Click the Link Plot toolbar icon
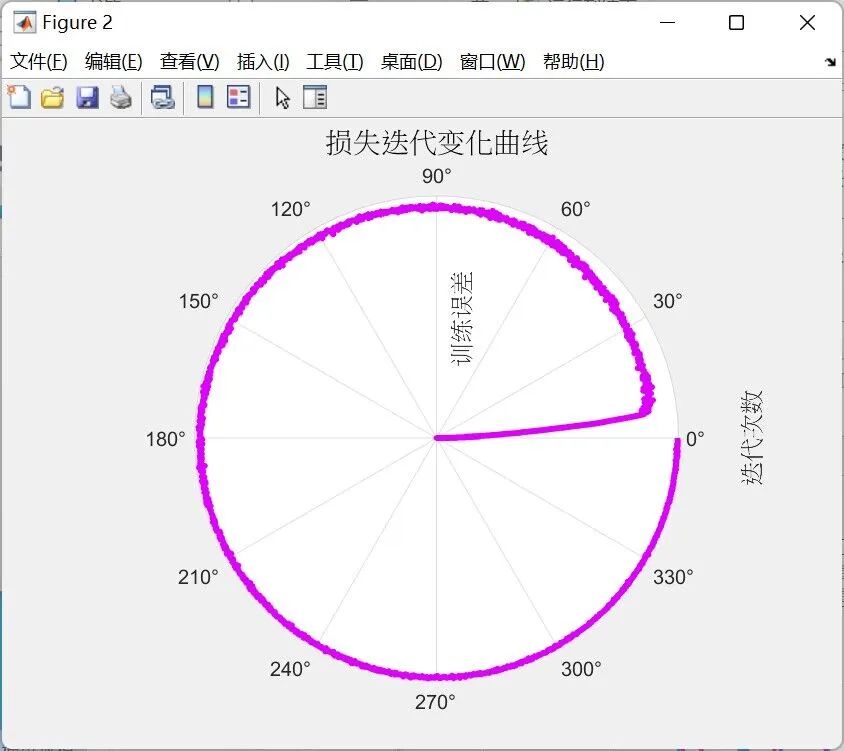This screenshot has width=844, height=751. pyautogui.click(x=163, y=97)
